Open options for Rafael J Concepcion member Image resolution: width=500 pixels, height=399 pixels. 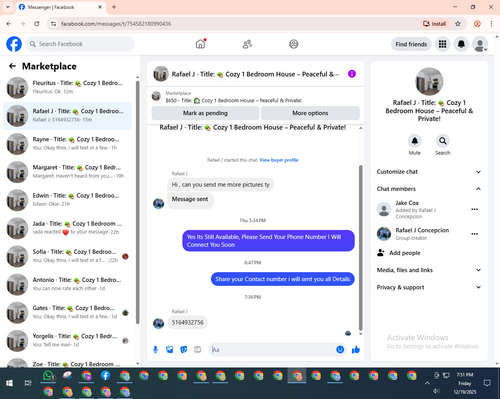475,234
